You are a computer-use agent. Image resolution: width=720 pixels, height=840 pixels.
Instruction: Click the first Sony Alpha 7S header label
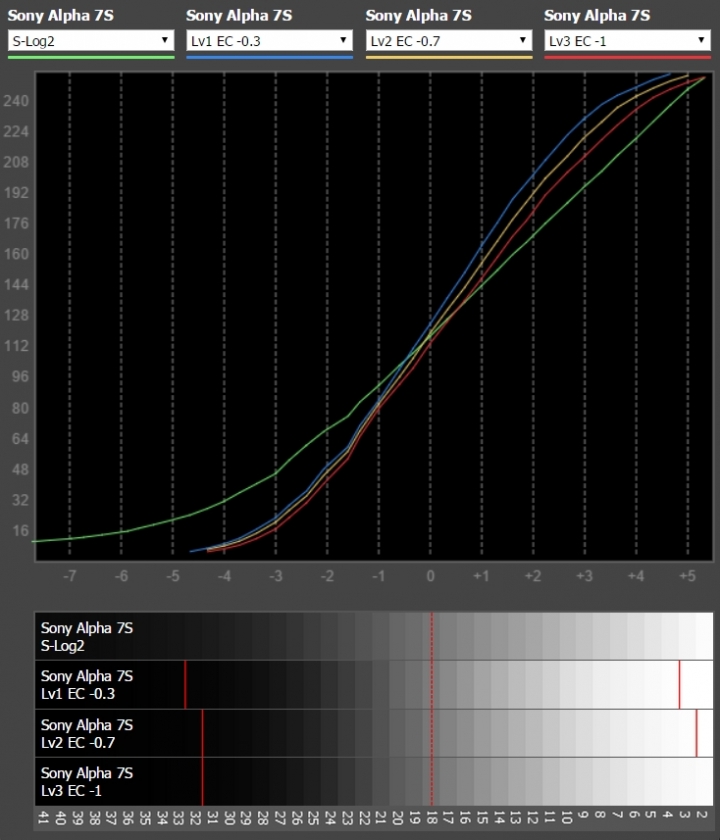(61, 16)
